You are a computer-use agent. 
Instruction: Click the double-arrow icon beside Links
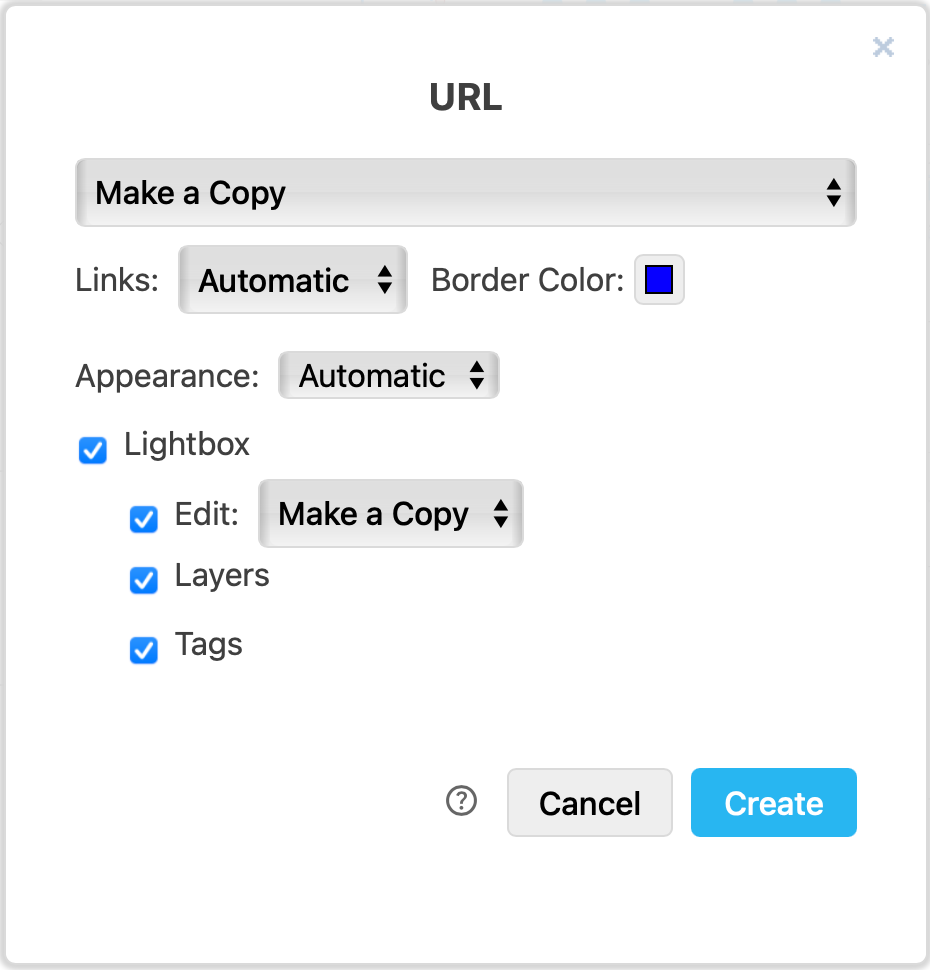click(x=385, y=280)
